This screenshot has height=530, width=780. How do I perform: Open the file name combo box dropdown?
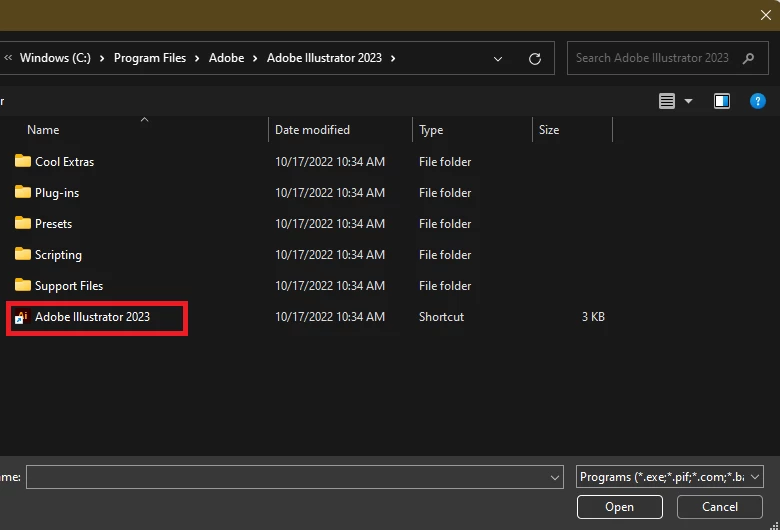(x=555, y=477)
